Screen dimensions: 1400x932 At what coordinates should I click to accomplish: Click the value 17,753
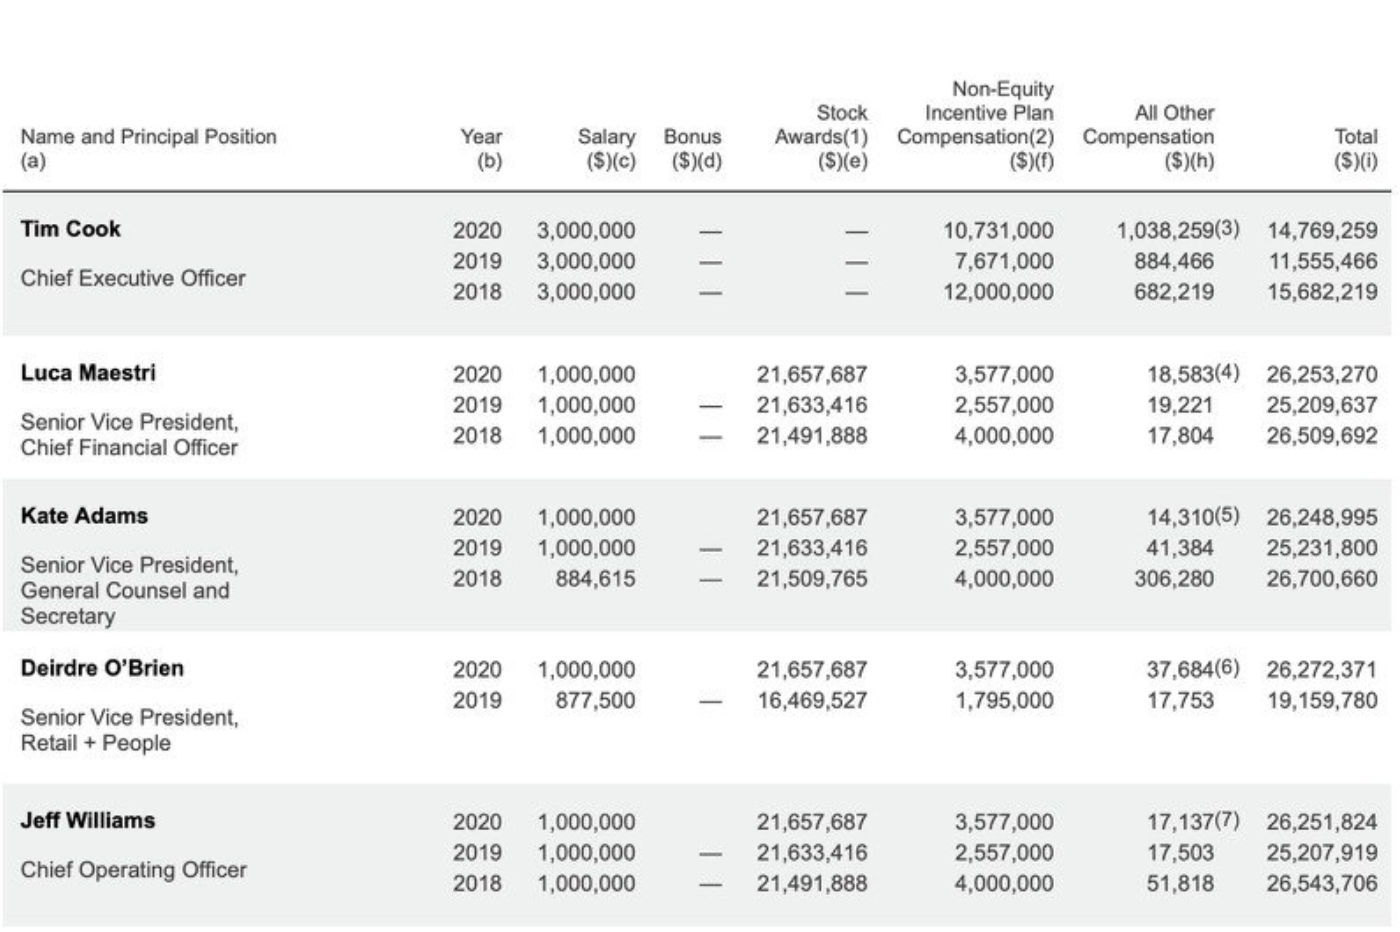pos(1180,701)
